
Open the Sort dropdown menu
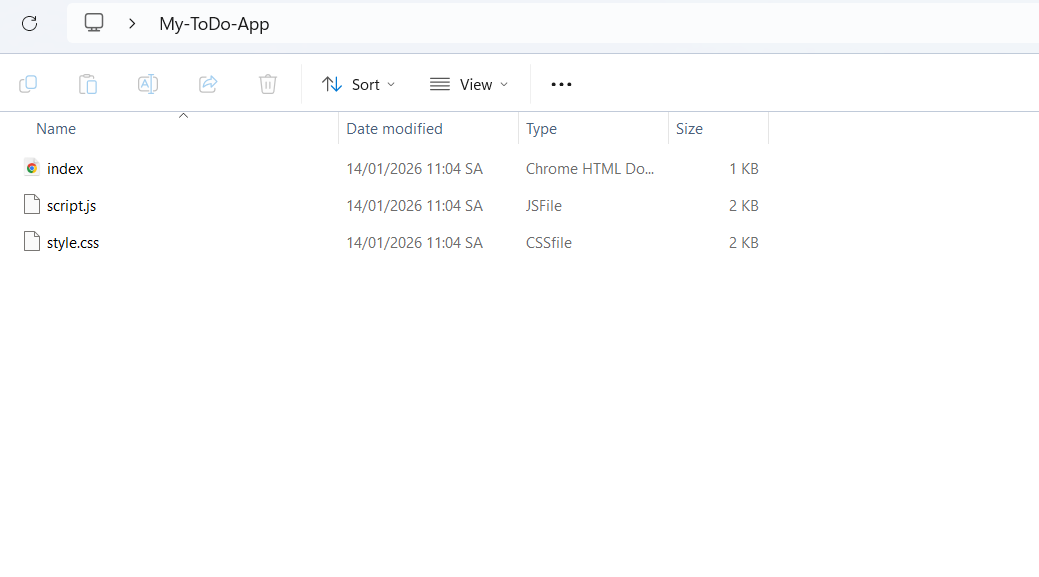359,84
